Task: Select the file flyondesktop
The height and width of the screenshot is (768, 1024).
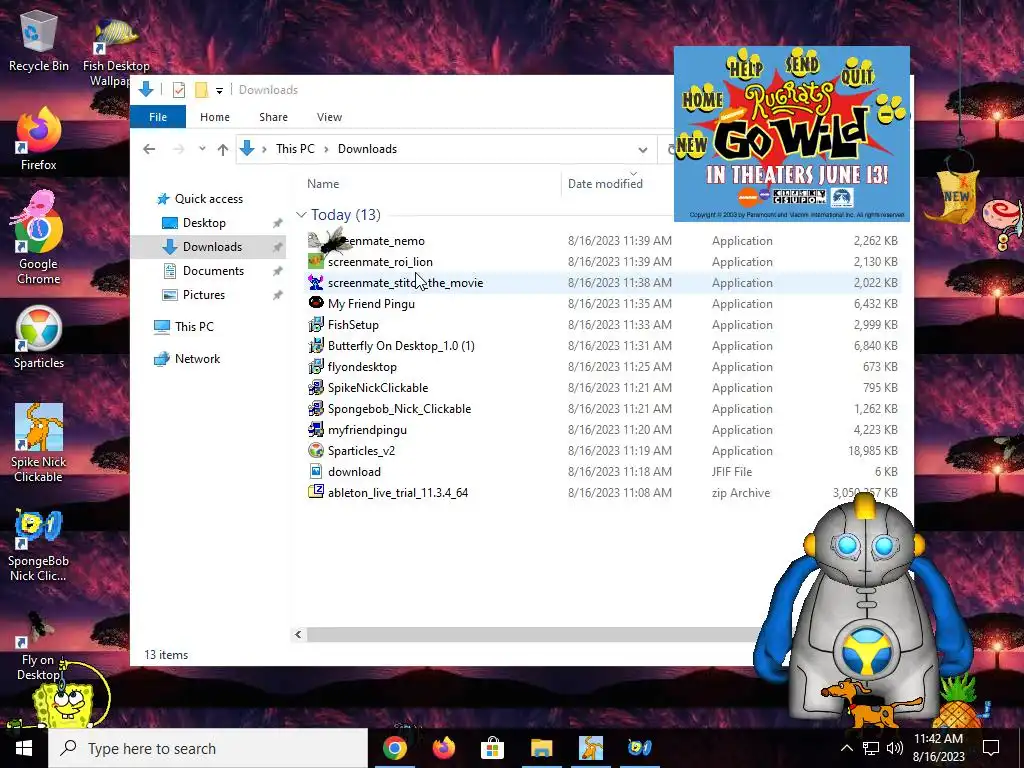Action: tap(362, 366)
